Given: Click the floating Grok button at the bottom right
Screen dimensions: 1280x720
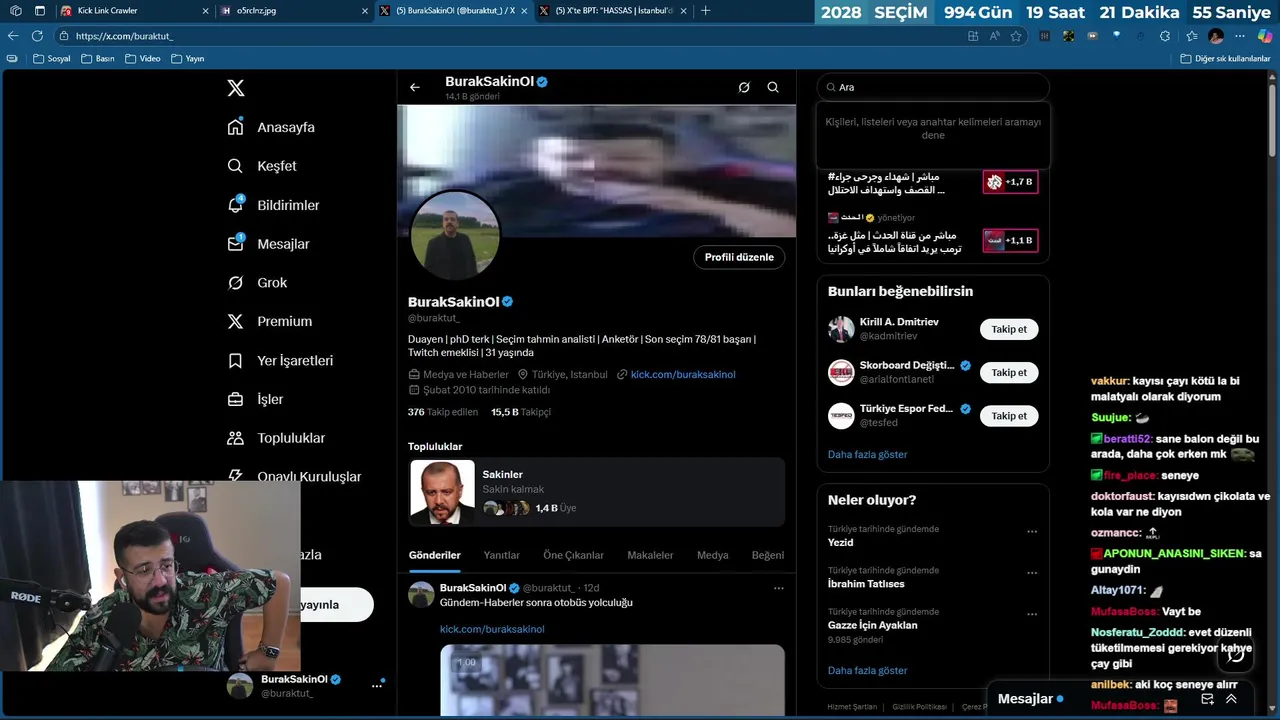Looking at the screenshot, I should (1236, 655).
